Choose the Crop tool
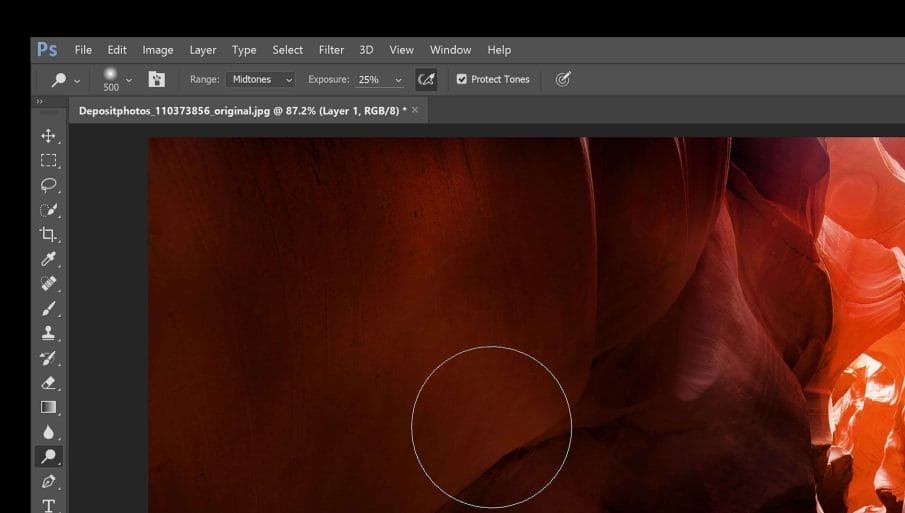This screenshot has height=513, width=905. click(x=48, y=234)
